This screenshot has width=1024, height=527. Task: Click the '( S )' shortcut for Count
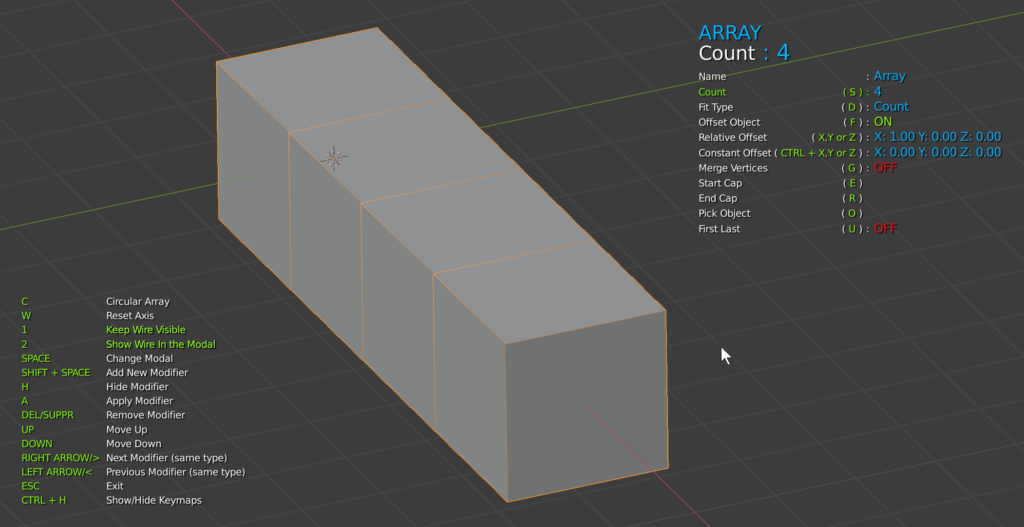852,92
